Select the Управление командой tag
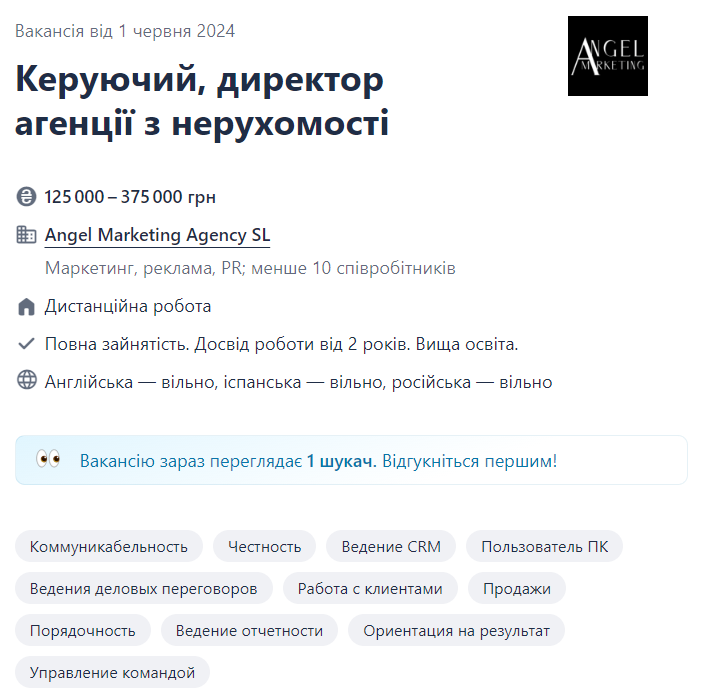 coord(112,672)
